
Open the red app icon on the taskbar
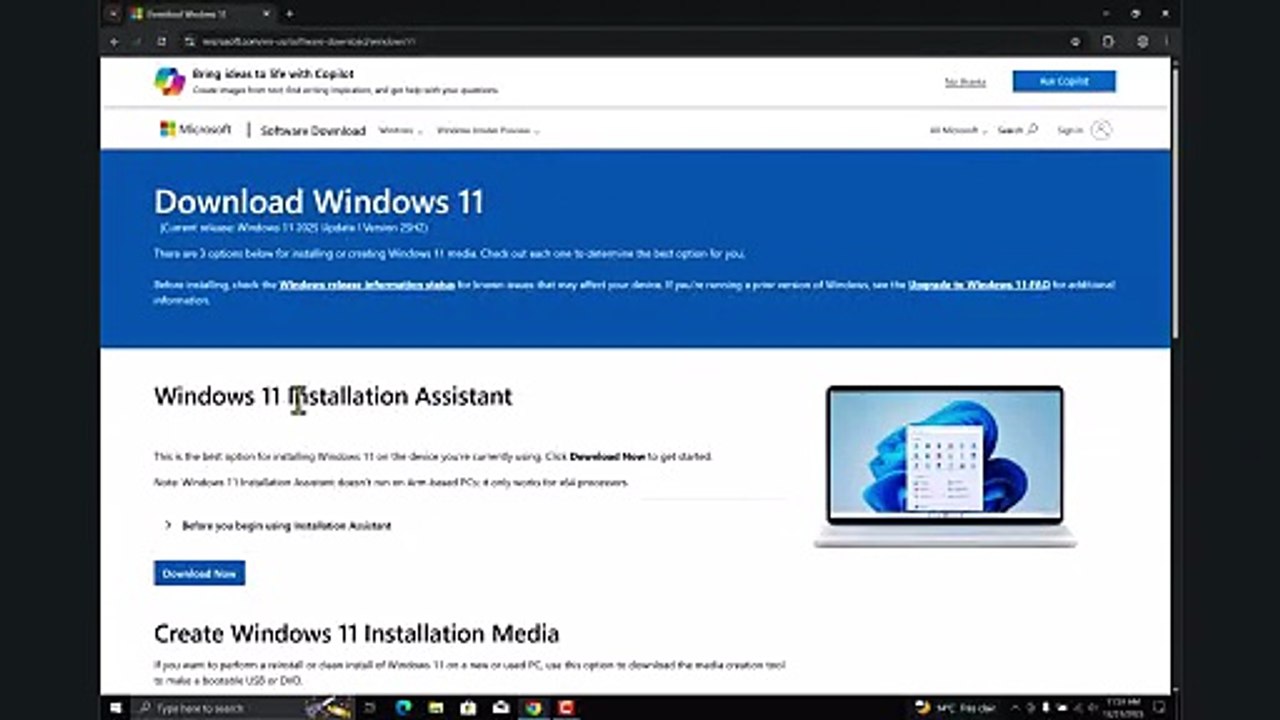[x=566, y=708]
